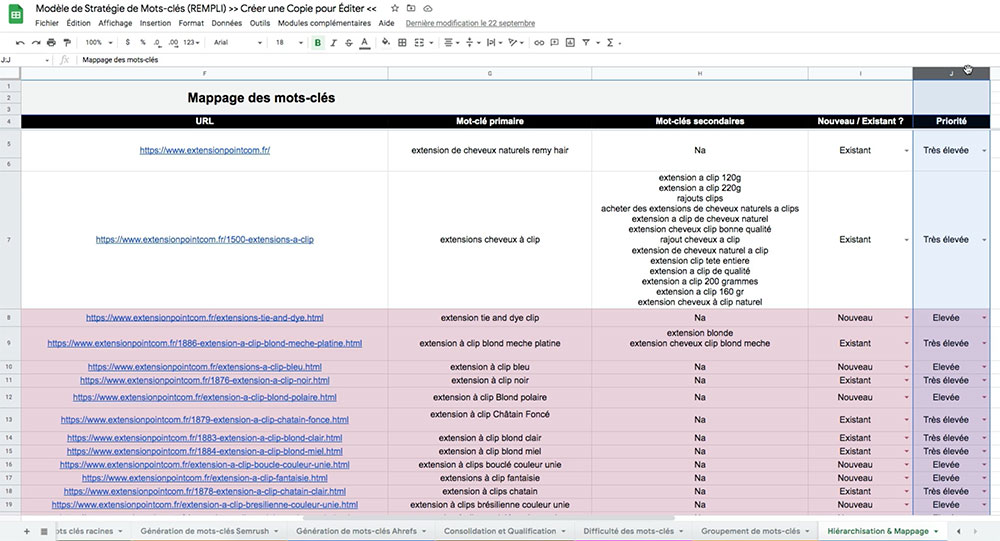The image size is (1000, 541).
Task: Apply italic formatting
Action: (333, 43)
